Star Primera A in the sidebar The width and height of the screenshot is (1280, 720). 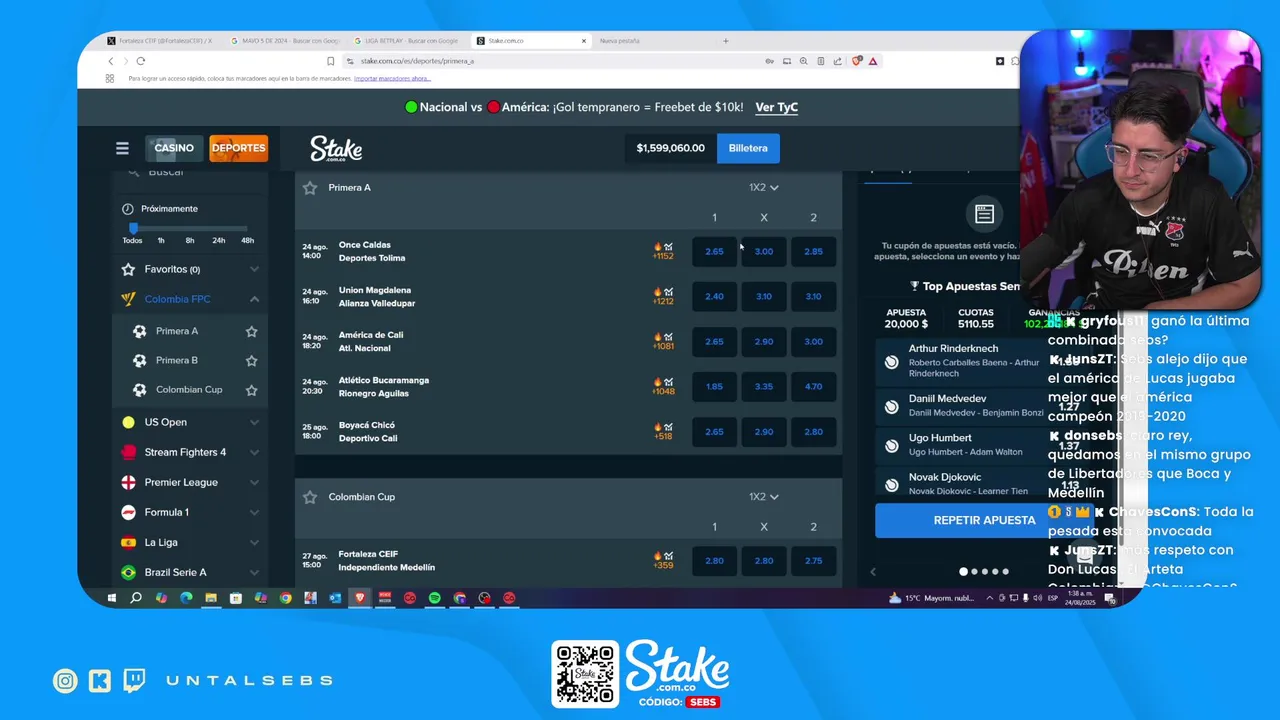251,331
